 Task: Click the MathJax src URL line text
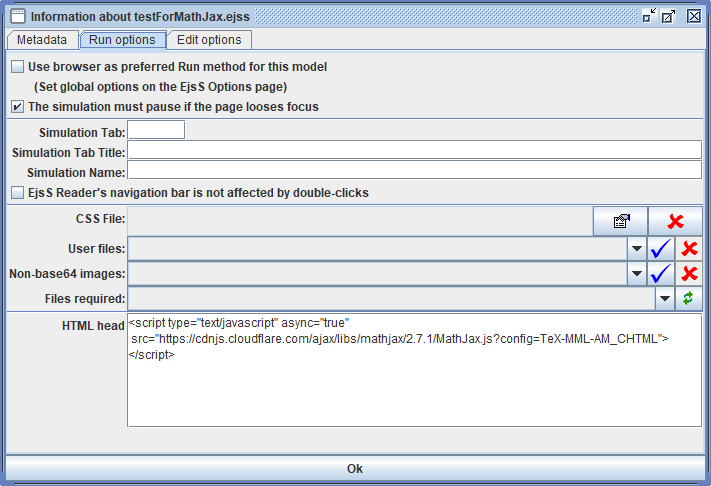(x=399, y=339)
